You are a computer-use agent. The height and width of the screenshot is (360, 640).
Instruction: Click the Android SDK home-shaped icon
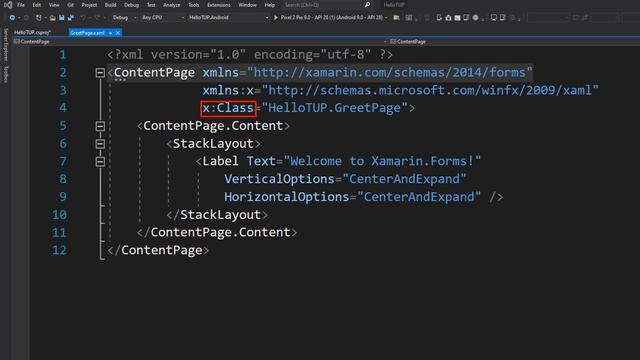coord(448,18)
